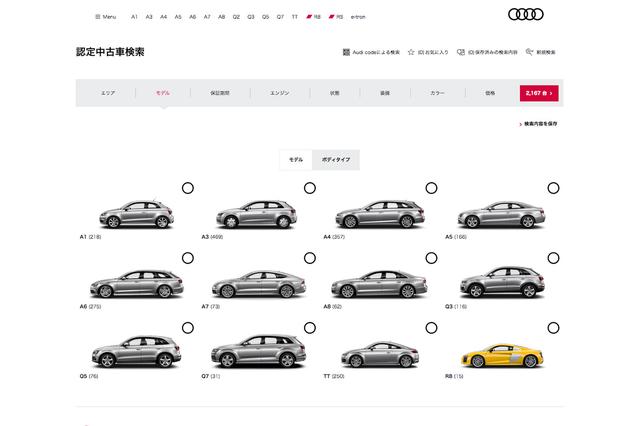640x426 pixels.
Task: Select the A1 model radio circle
Action: 188,188
